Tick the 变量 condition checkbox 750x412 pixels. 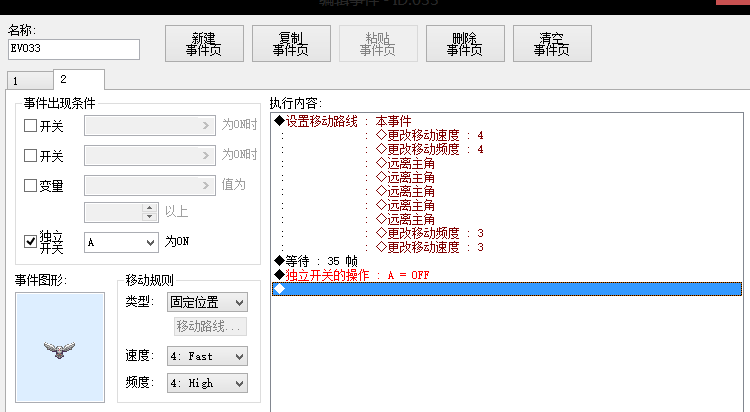coord(31,185)
